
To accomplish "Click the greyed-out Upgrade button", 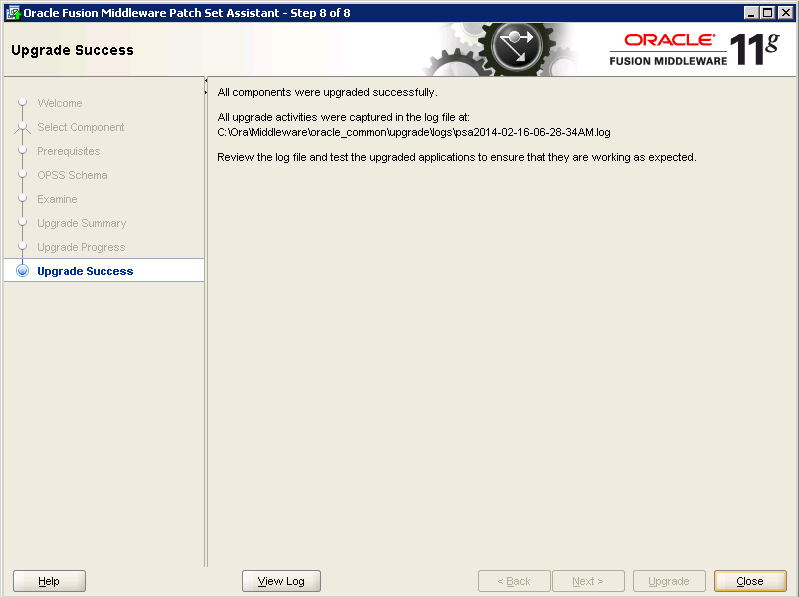I will (x=669, y=581).
